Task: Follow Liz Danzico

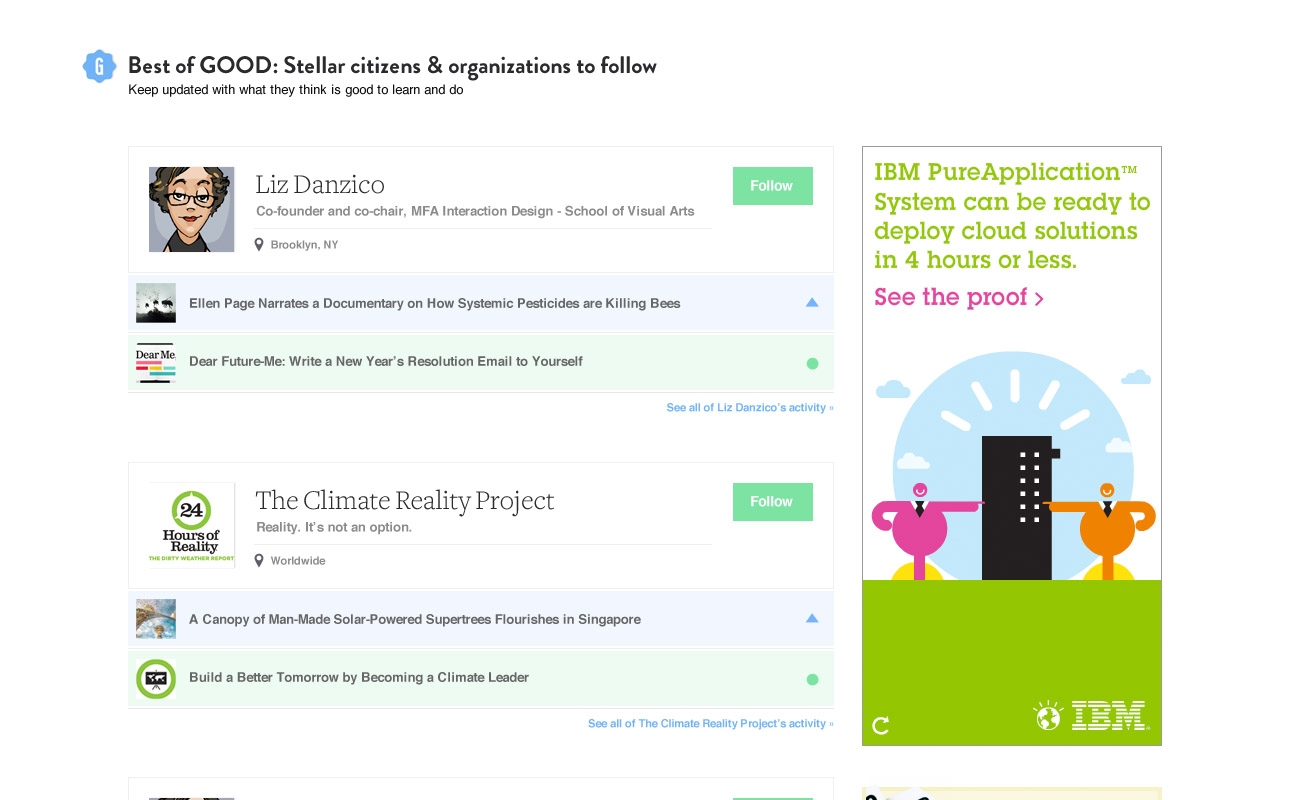Action: pyautogui.click(x=772, y=186)
